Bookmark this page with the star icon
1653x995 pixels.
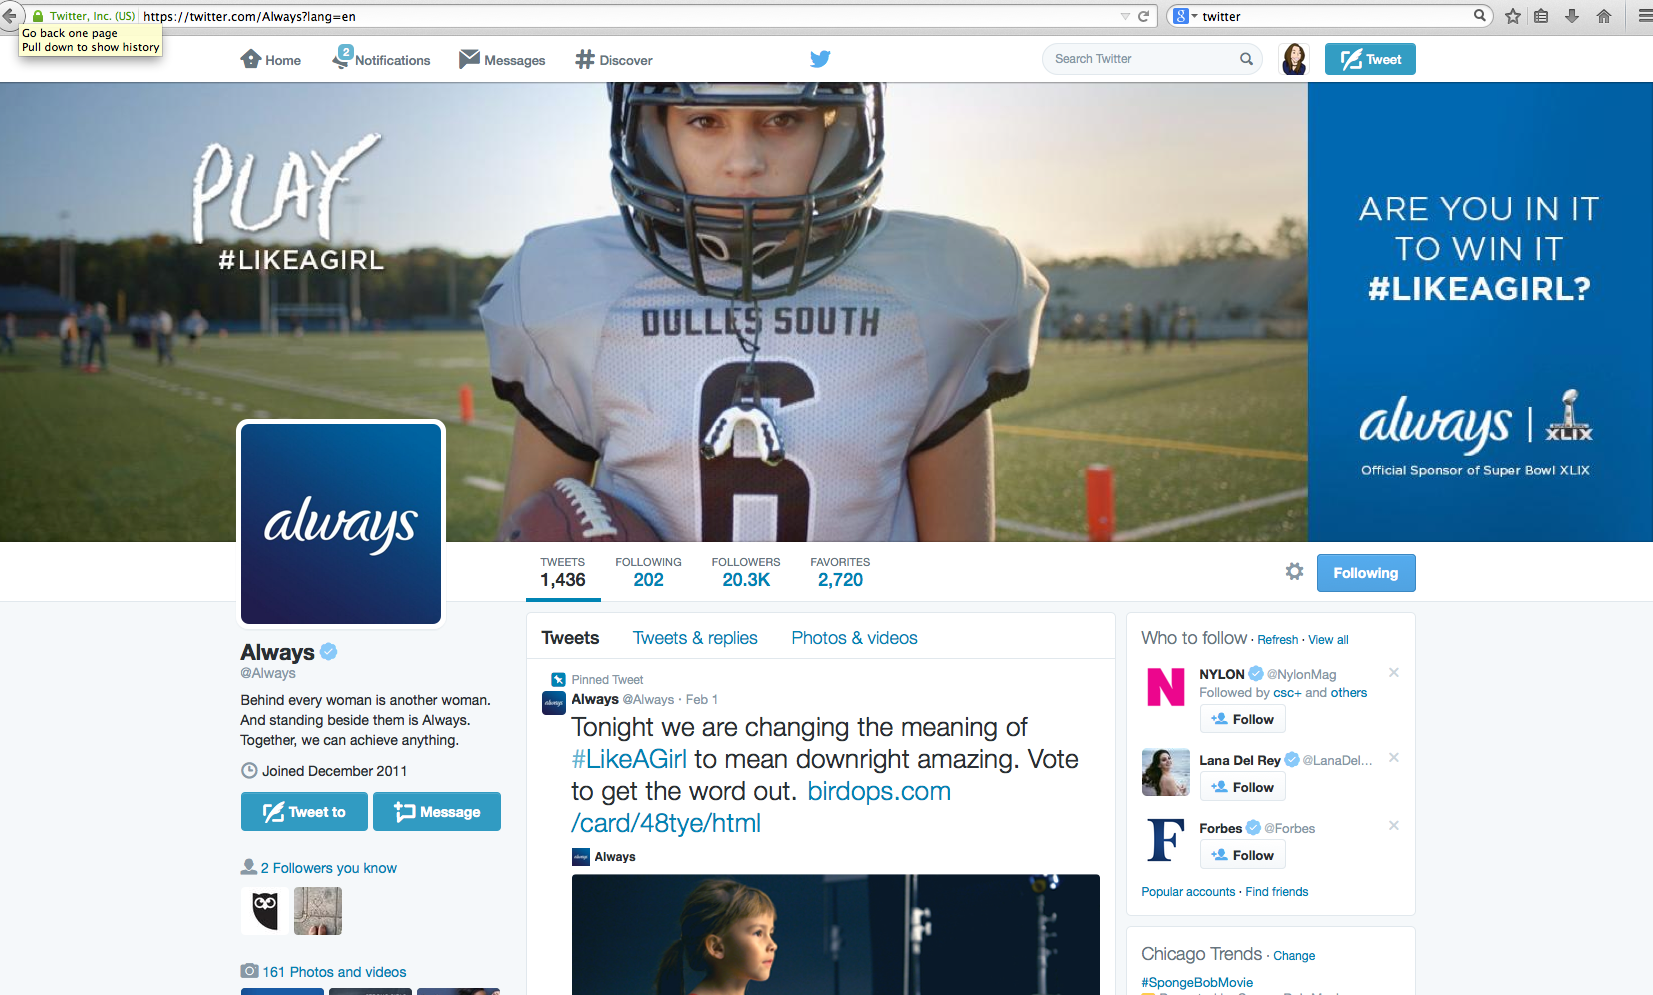(1513, 16)
